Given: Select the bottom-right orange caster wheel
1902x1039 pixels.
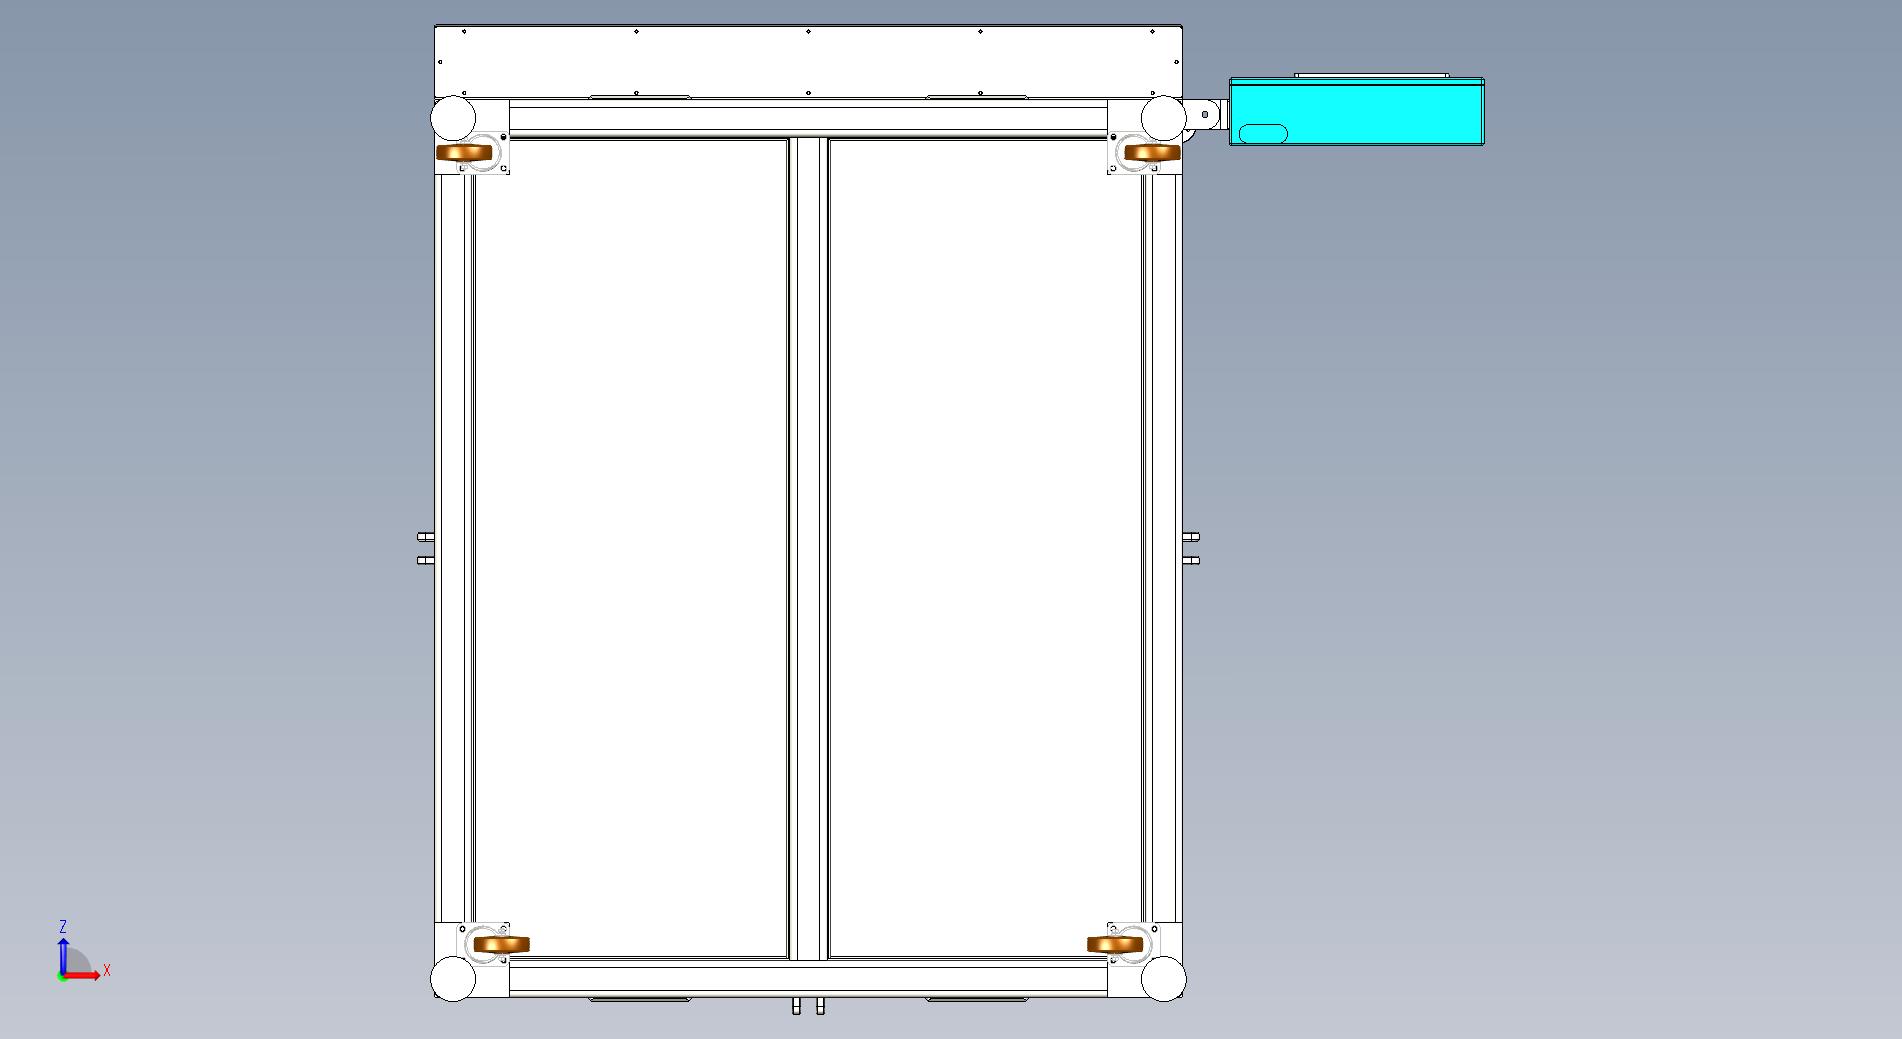Looking at the screenshot, I should (x=1115, y=944).
